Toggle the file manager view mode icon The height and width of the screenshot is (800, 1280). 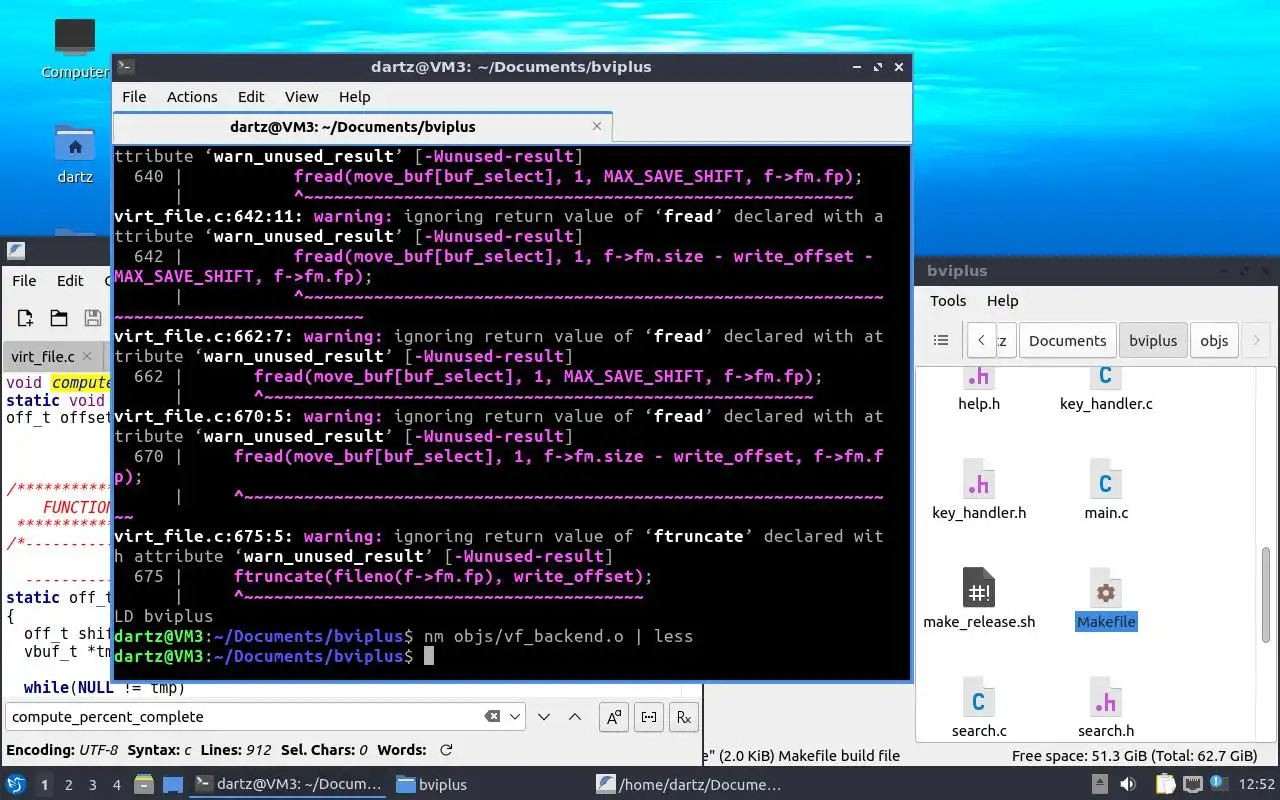(x=941, y=340)
